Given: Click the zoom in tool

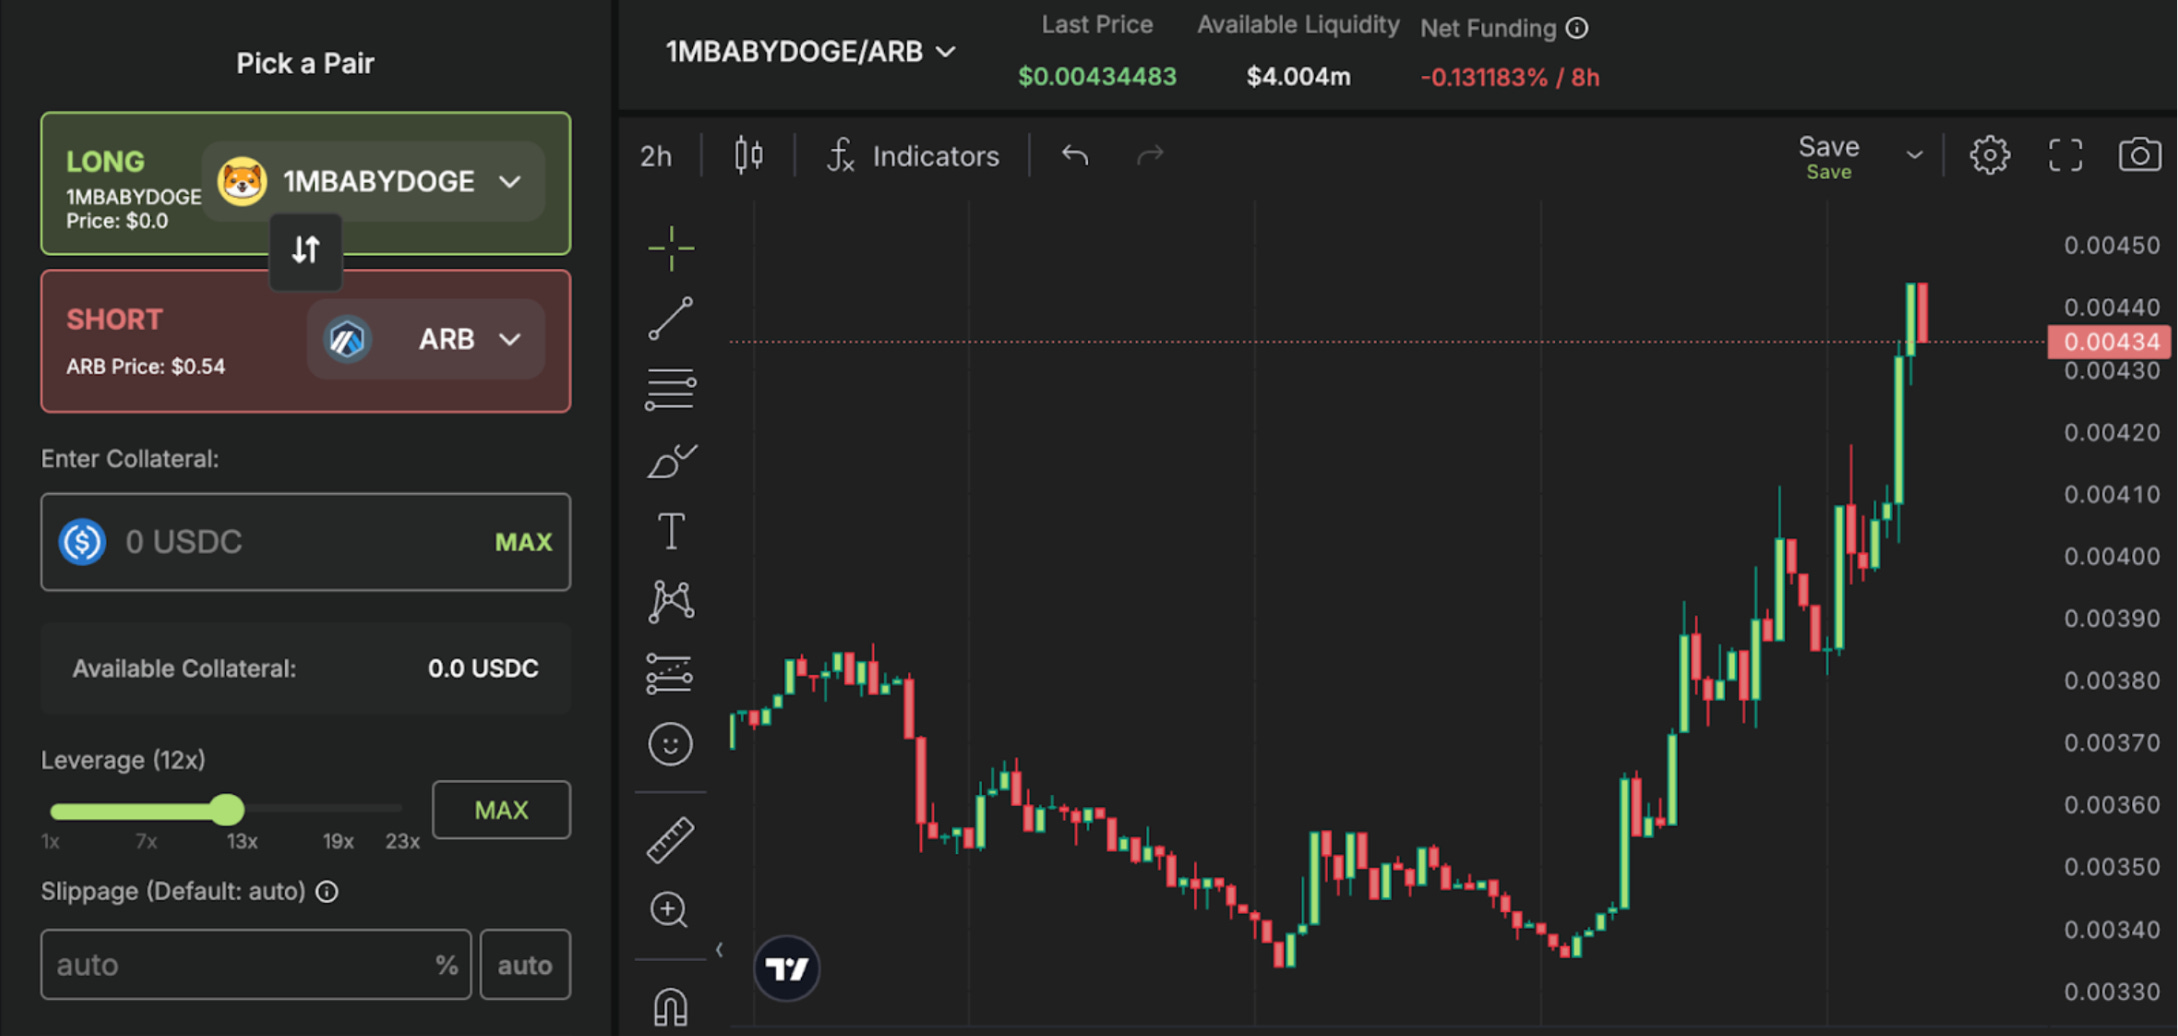Looking at the screenshot, I should 669,910.
